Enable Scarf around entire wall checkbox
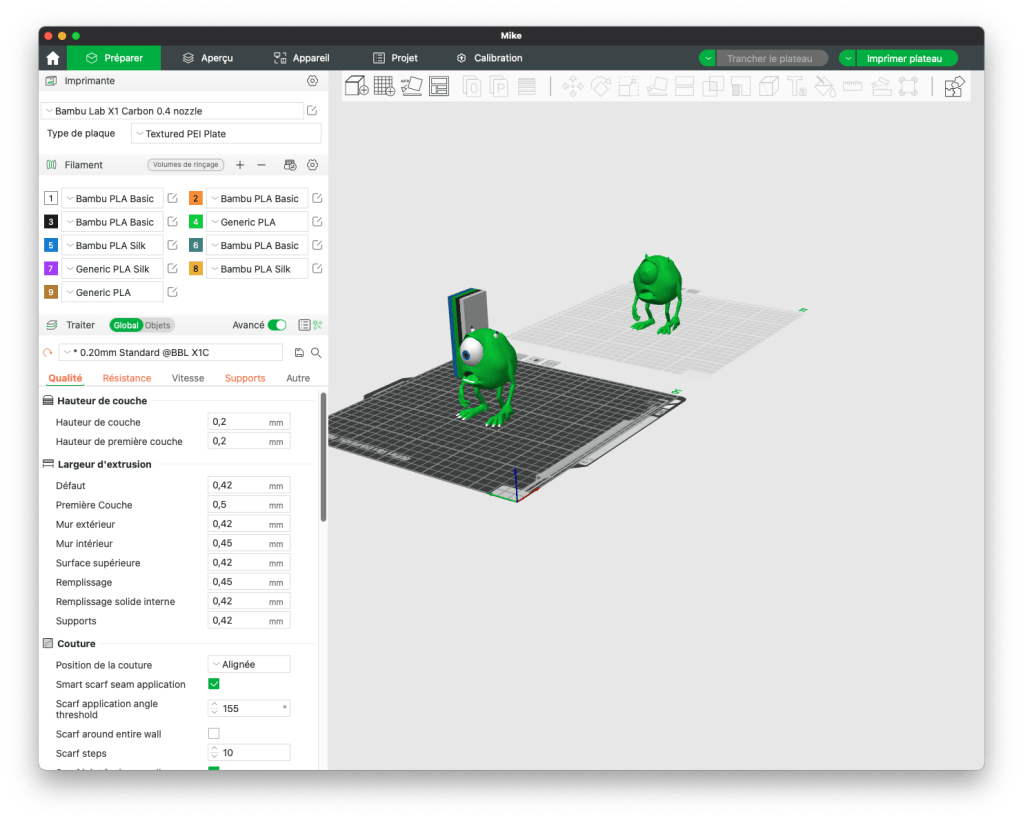 click(x=214, y=734)
